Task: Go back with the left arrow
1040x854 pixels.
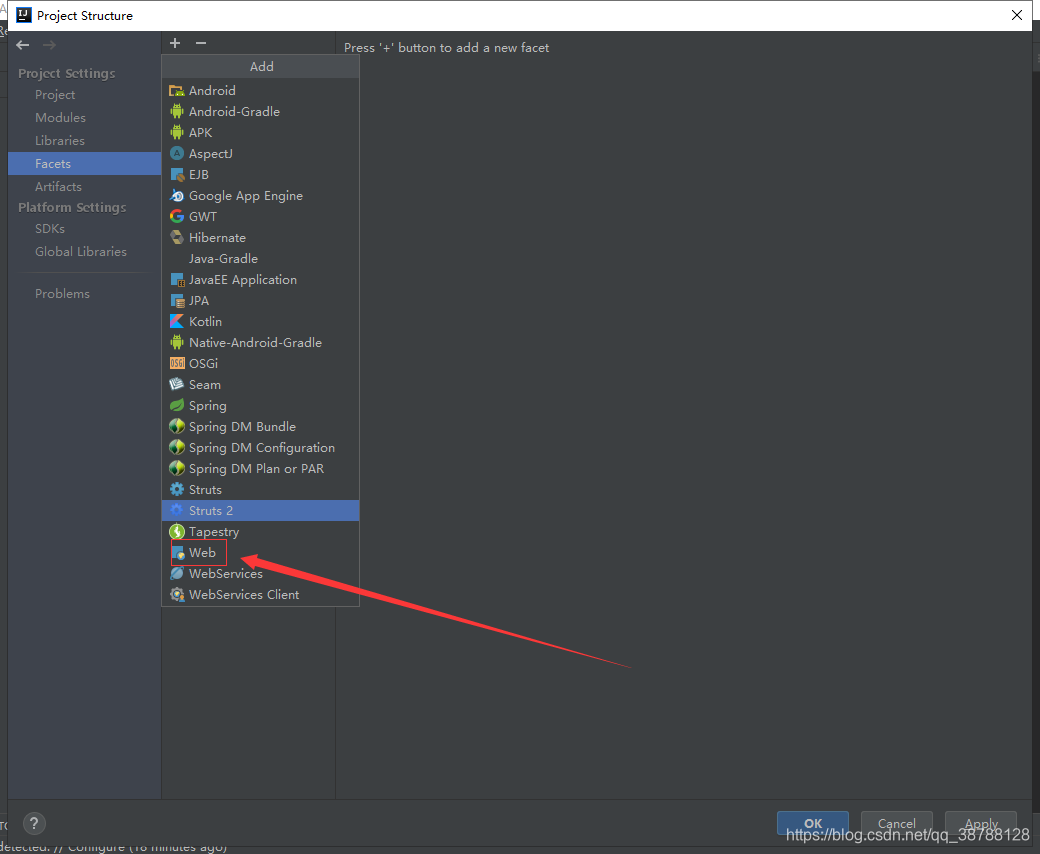Action: click(23, 45)
